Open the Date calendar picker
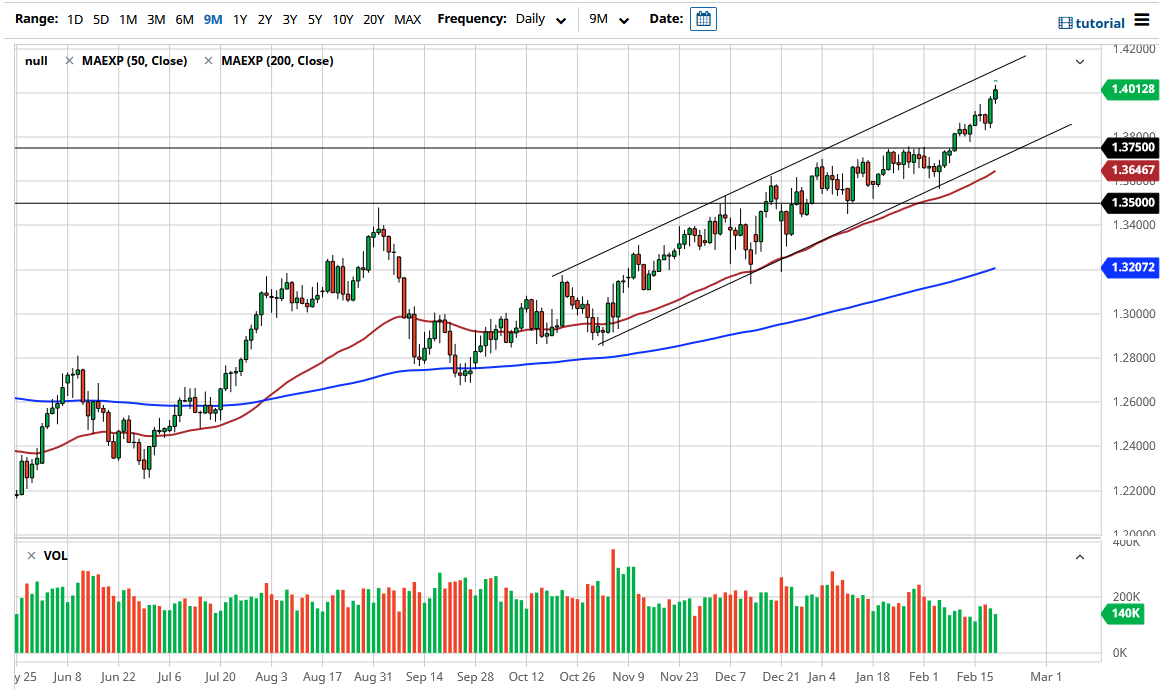Screen dimensions: 1163x693 (x=703, y=18)
